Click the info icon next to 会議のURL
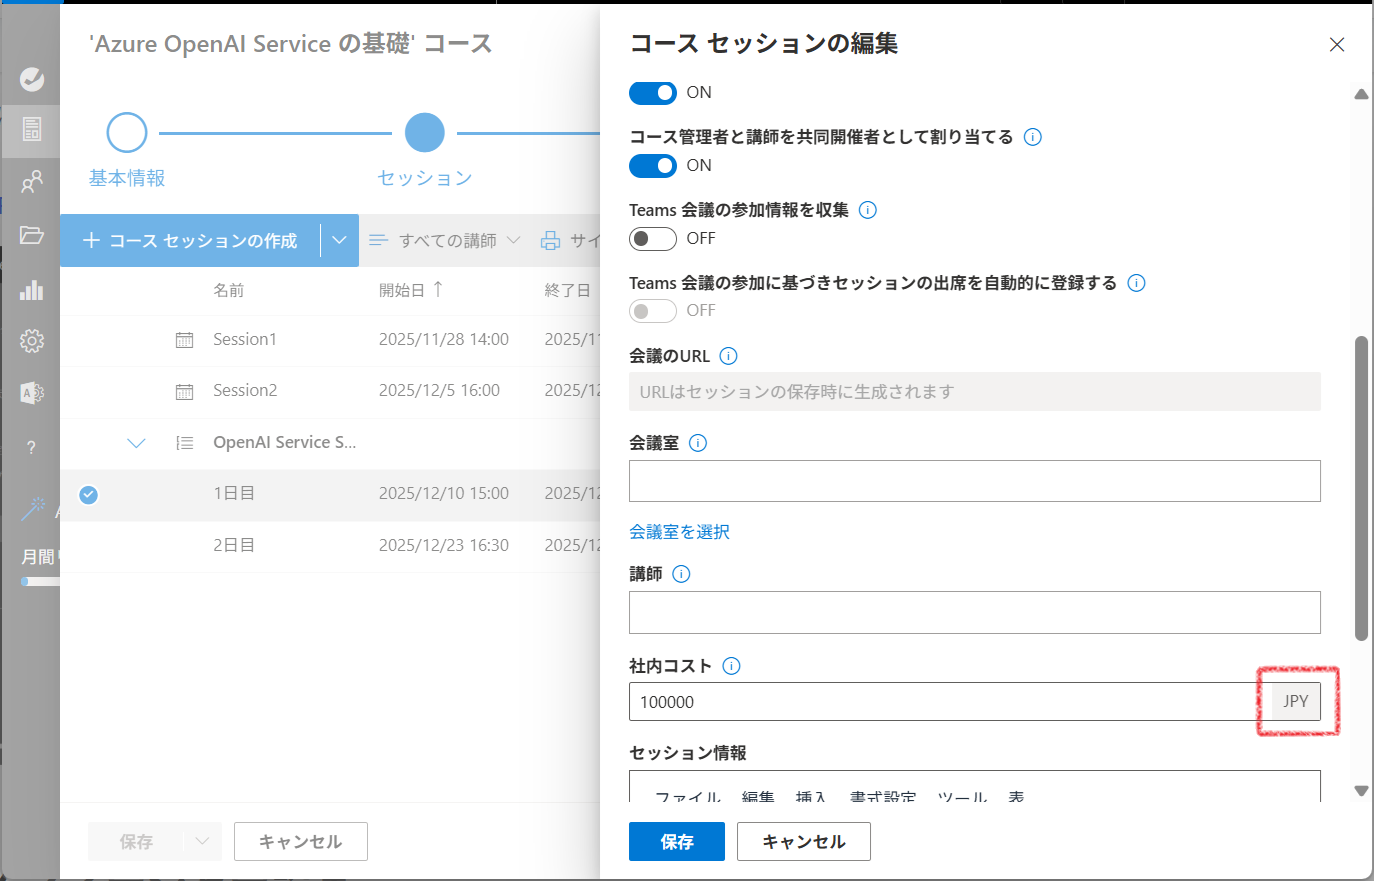The width and height of the screenshot is (1374, 881). pyautogui.click(x=729, y=356)
